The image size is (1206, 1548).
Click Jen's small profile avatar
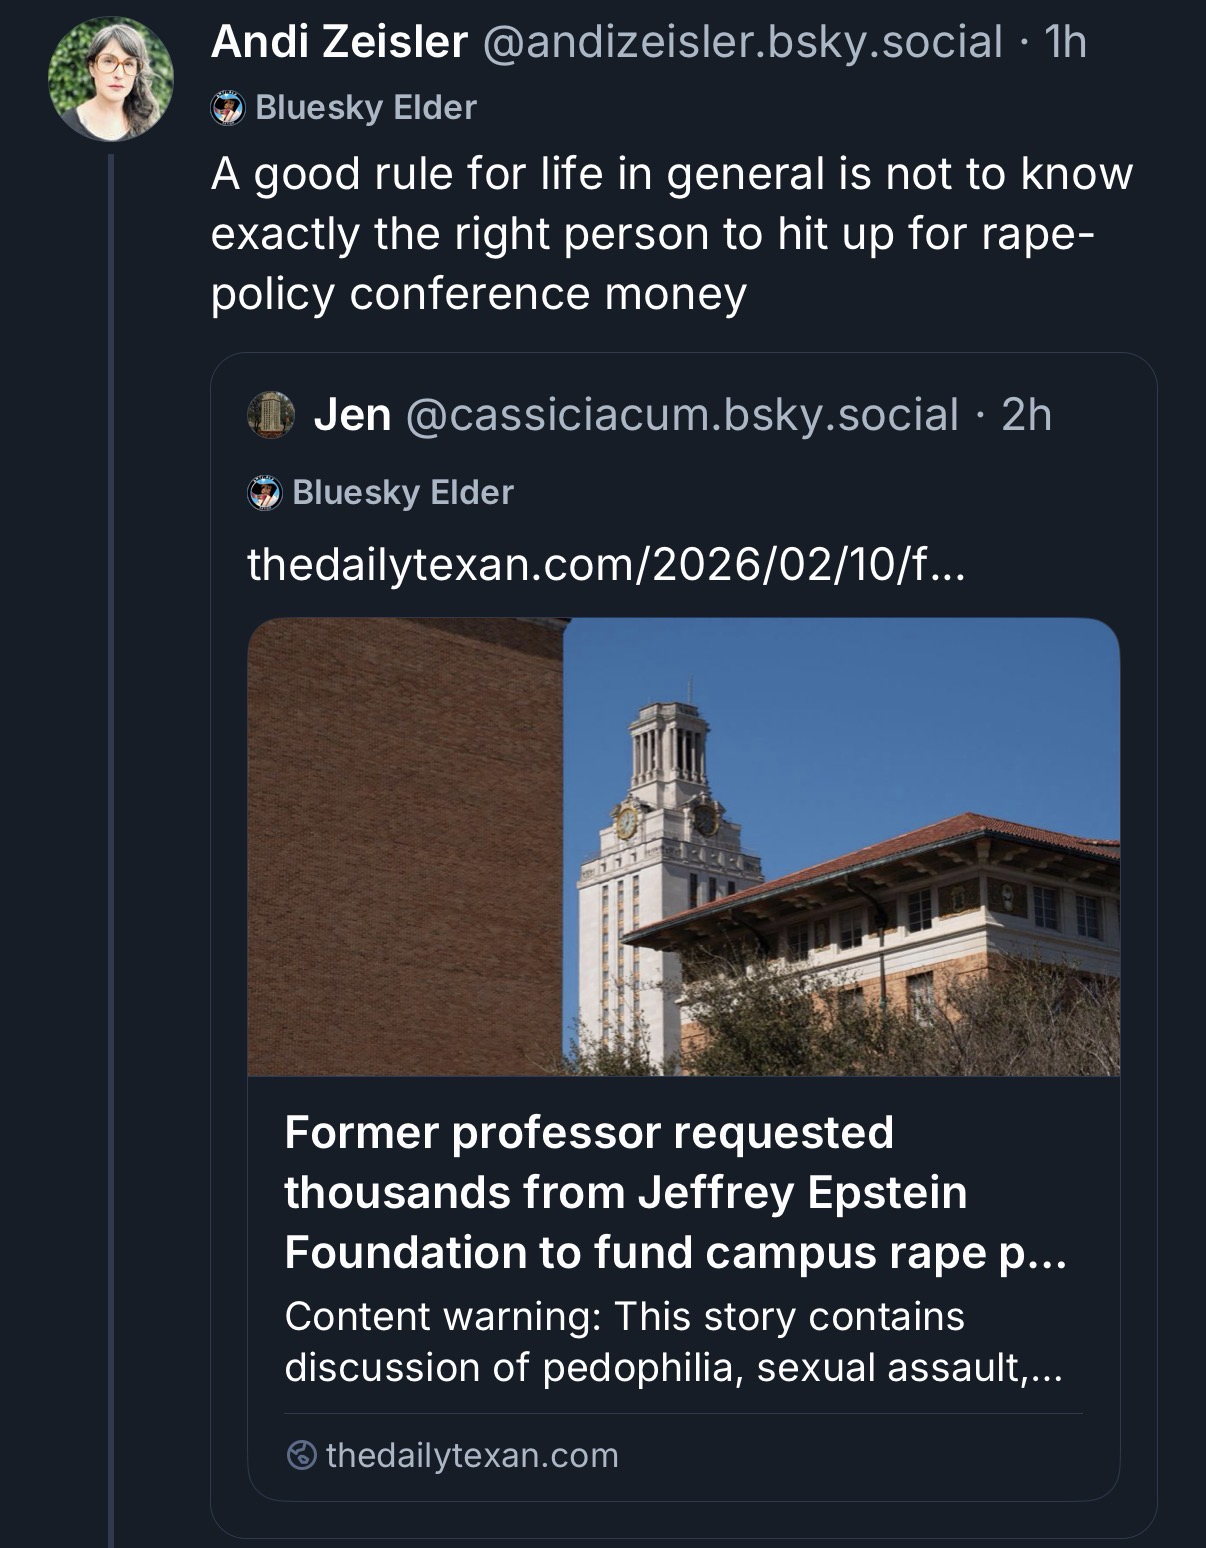(x=271, y=414)
